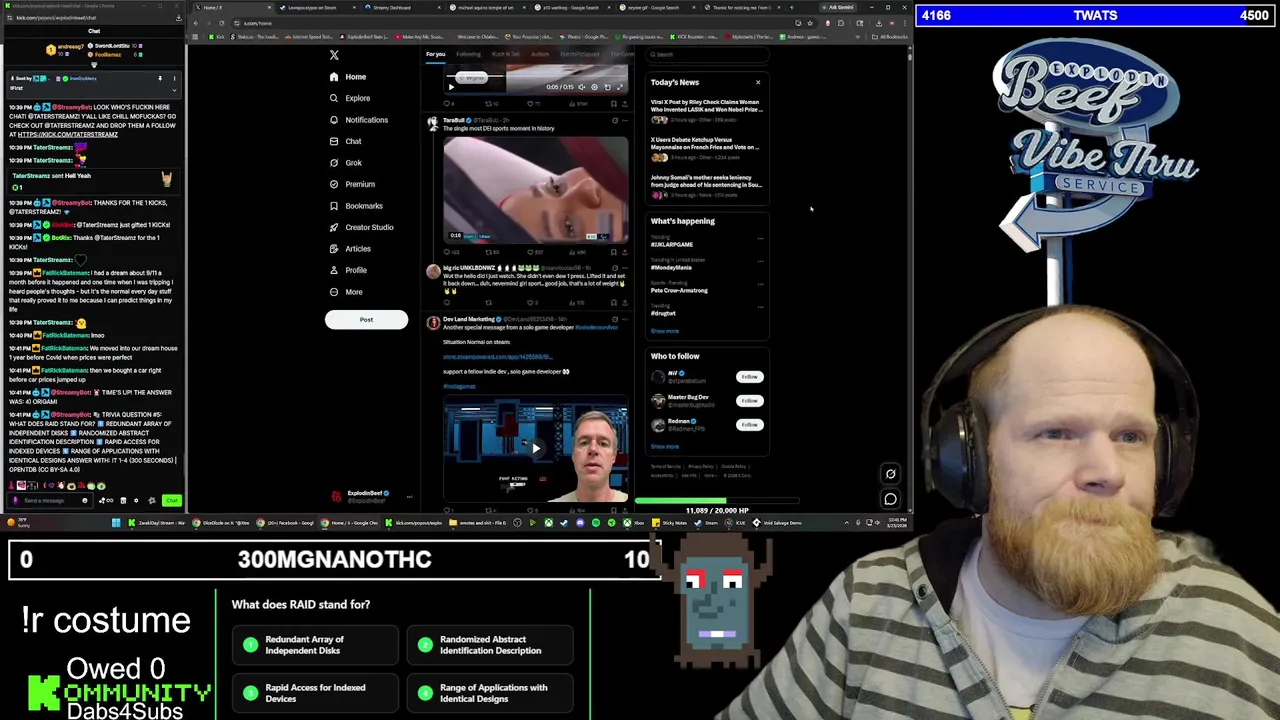Open the Pete Crow-Armstrong trending topic
This screenshot has width=1280, height=720.
coord(679,288)
